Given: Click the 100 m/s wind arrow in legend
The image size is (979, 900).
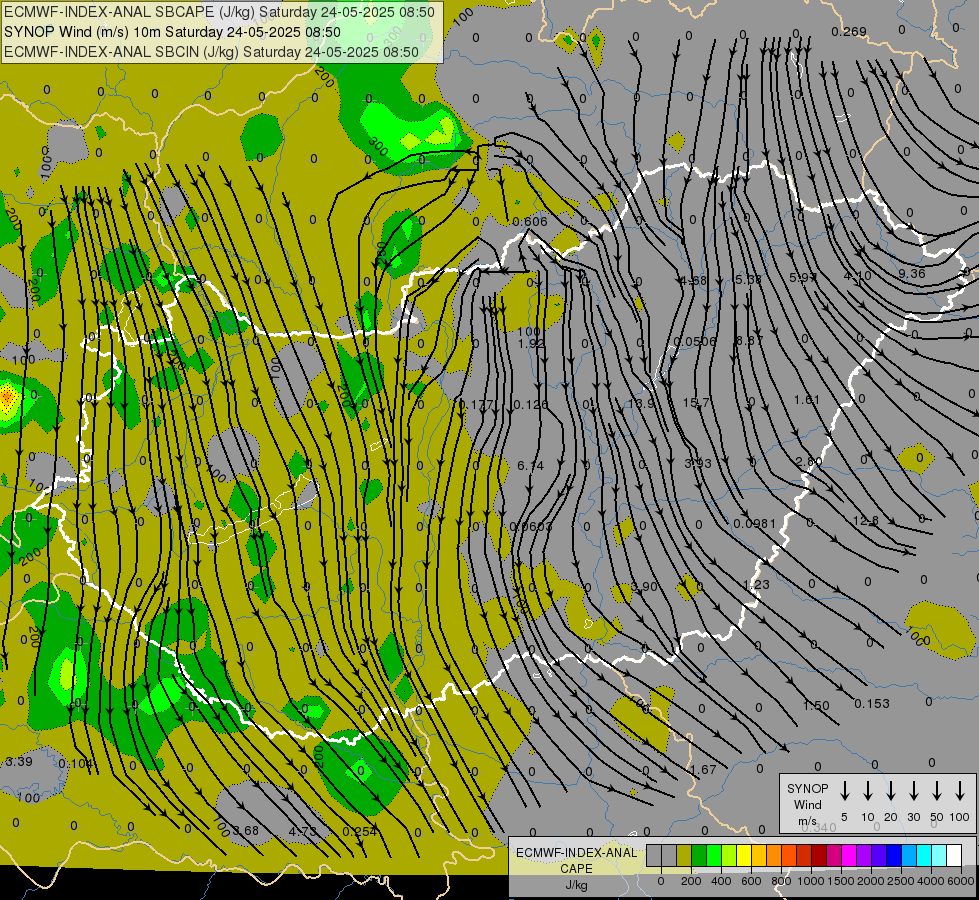Looking at the screenshot, I should pyautogui.click(x=960, y=791).
